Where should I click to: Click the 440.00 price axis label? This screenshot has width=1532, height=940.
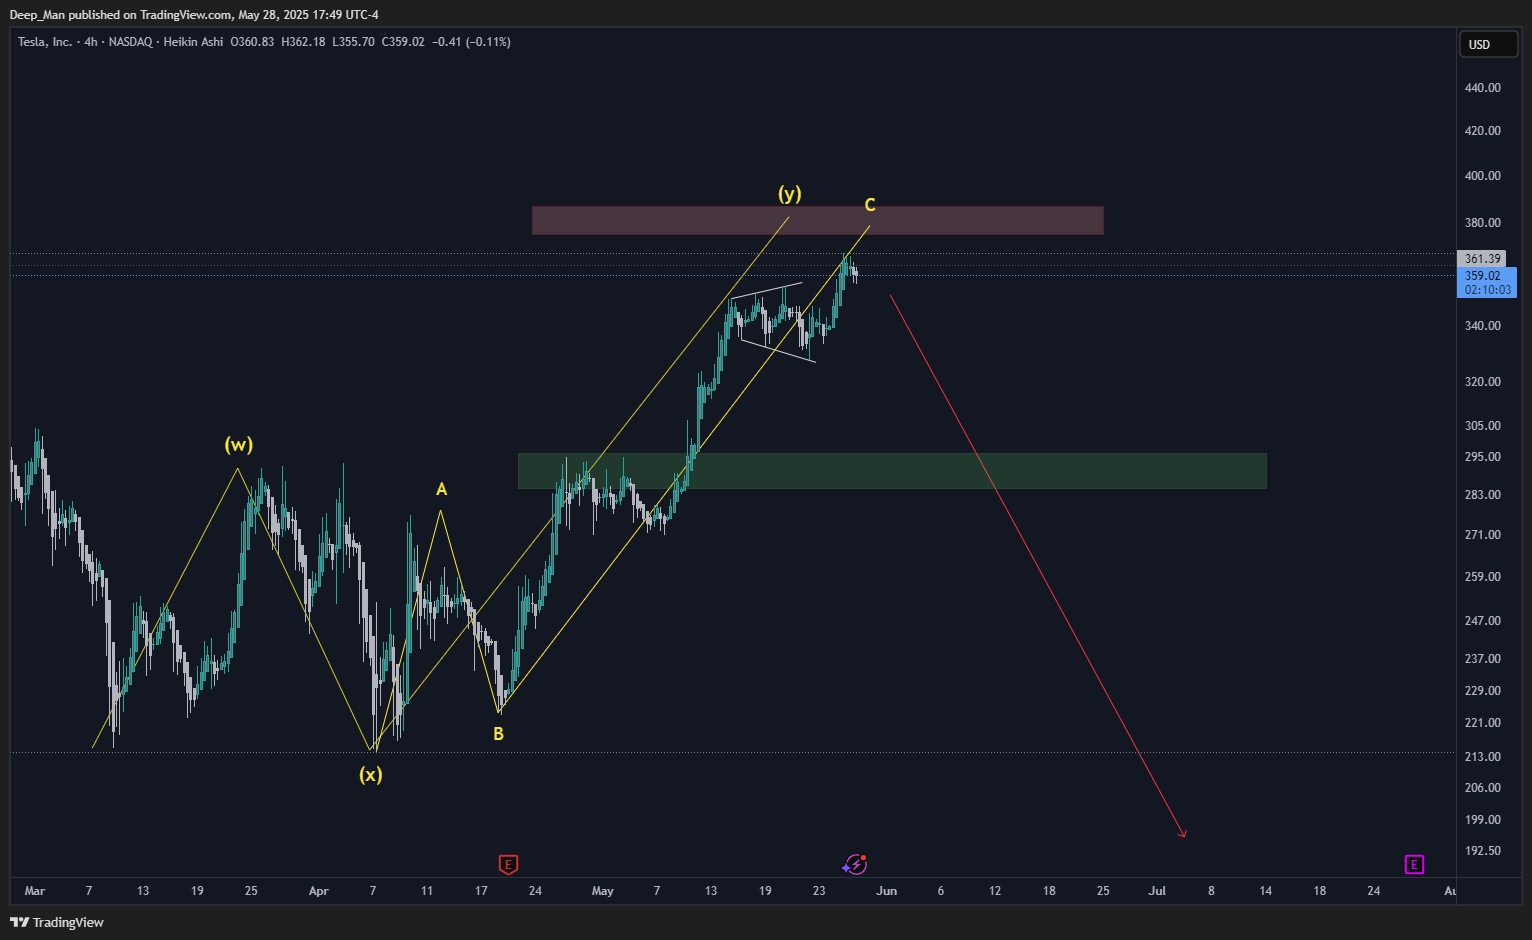pos(1482,88)
